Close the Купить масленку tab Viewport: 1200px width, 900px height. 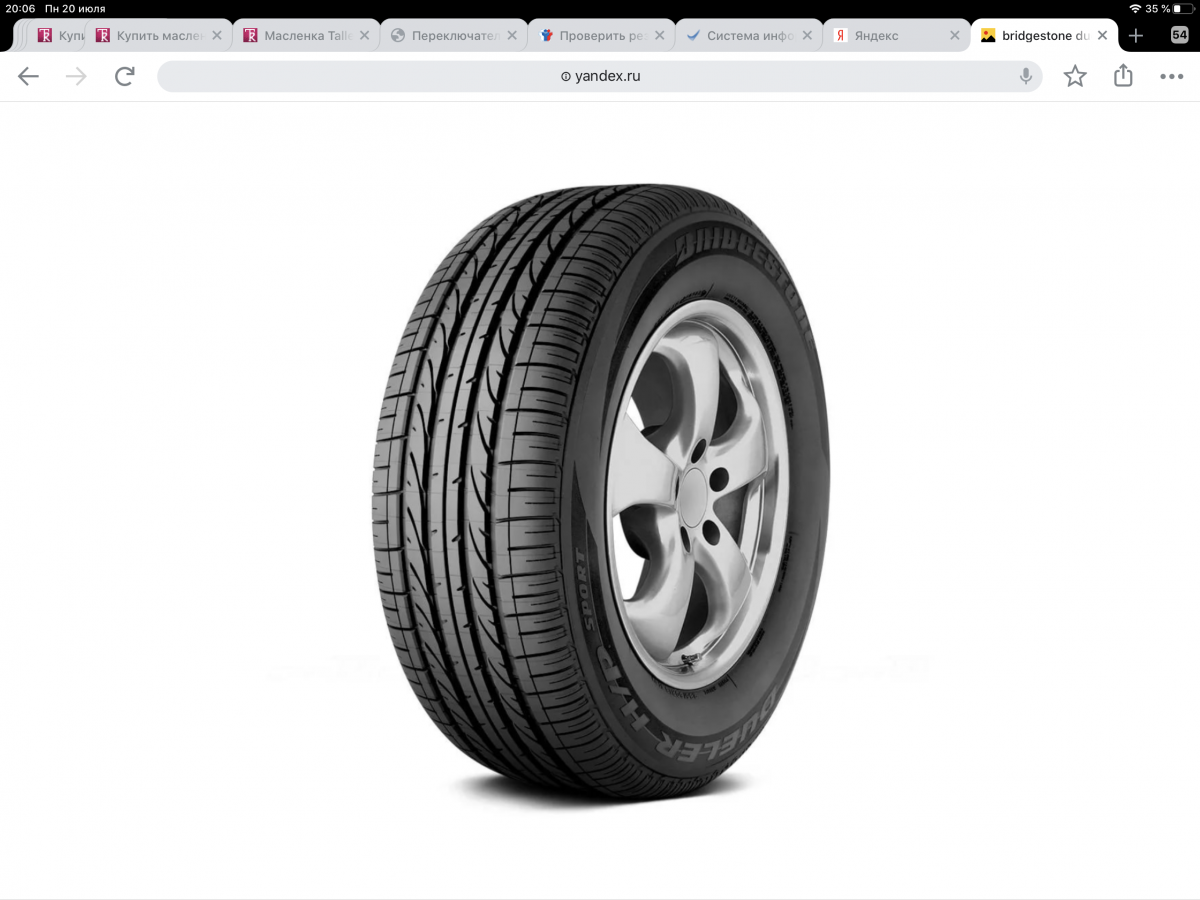216,35
